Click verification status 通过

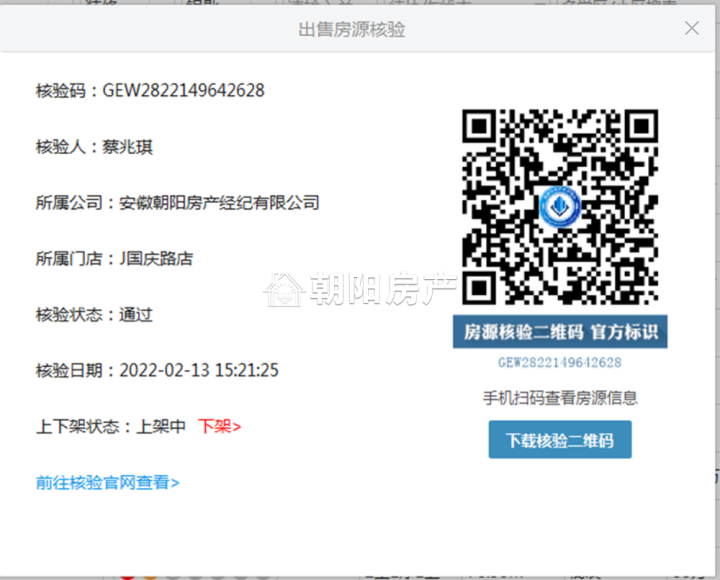point(135,315)
